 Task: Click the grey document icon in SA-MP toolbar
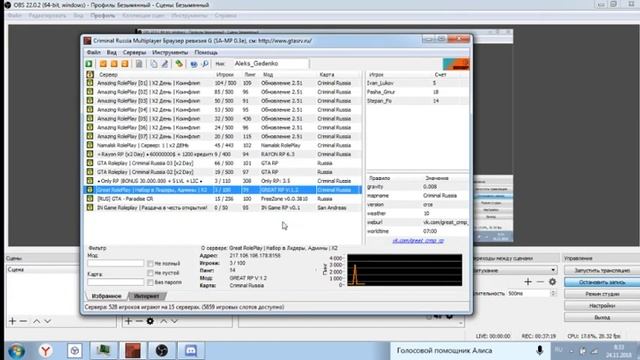139,64
